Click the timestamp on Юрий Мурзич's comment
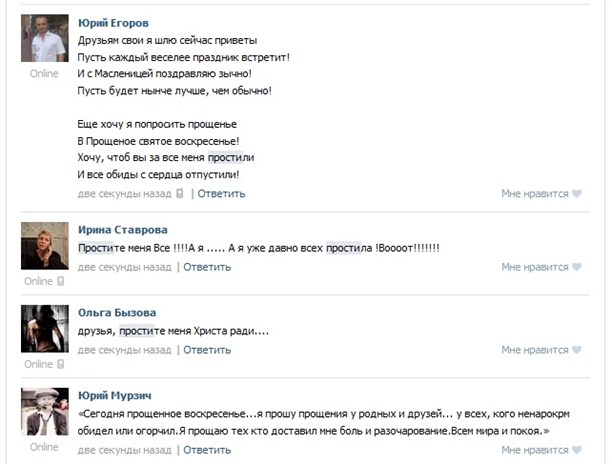 pyautogui.click(x=124, y=450)
